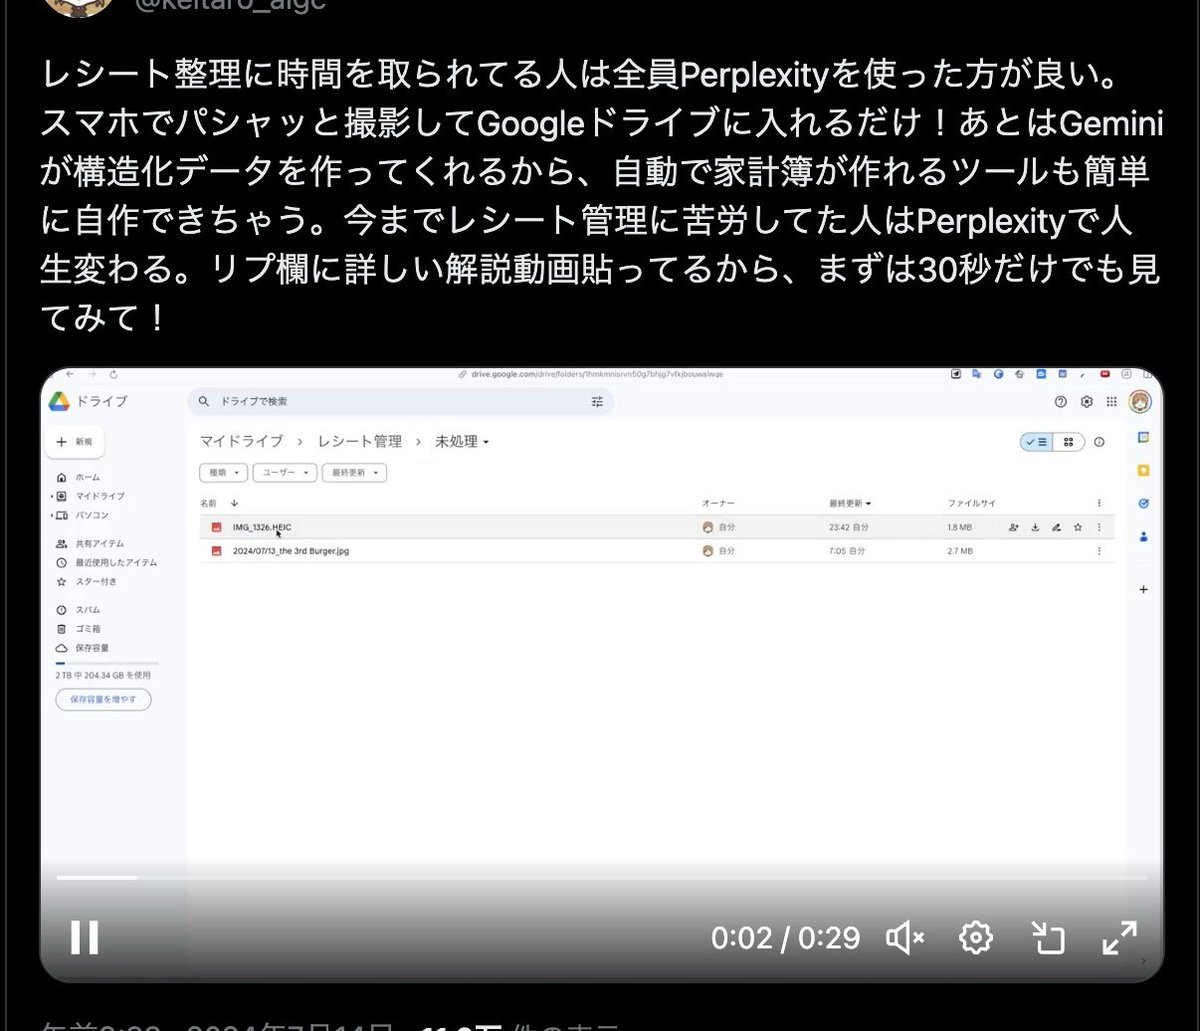Seek on the video progress bar

point(601,877)
